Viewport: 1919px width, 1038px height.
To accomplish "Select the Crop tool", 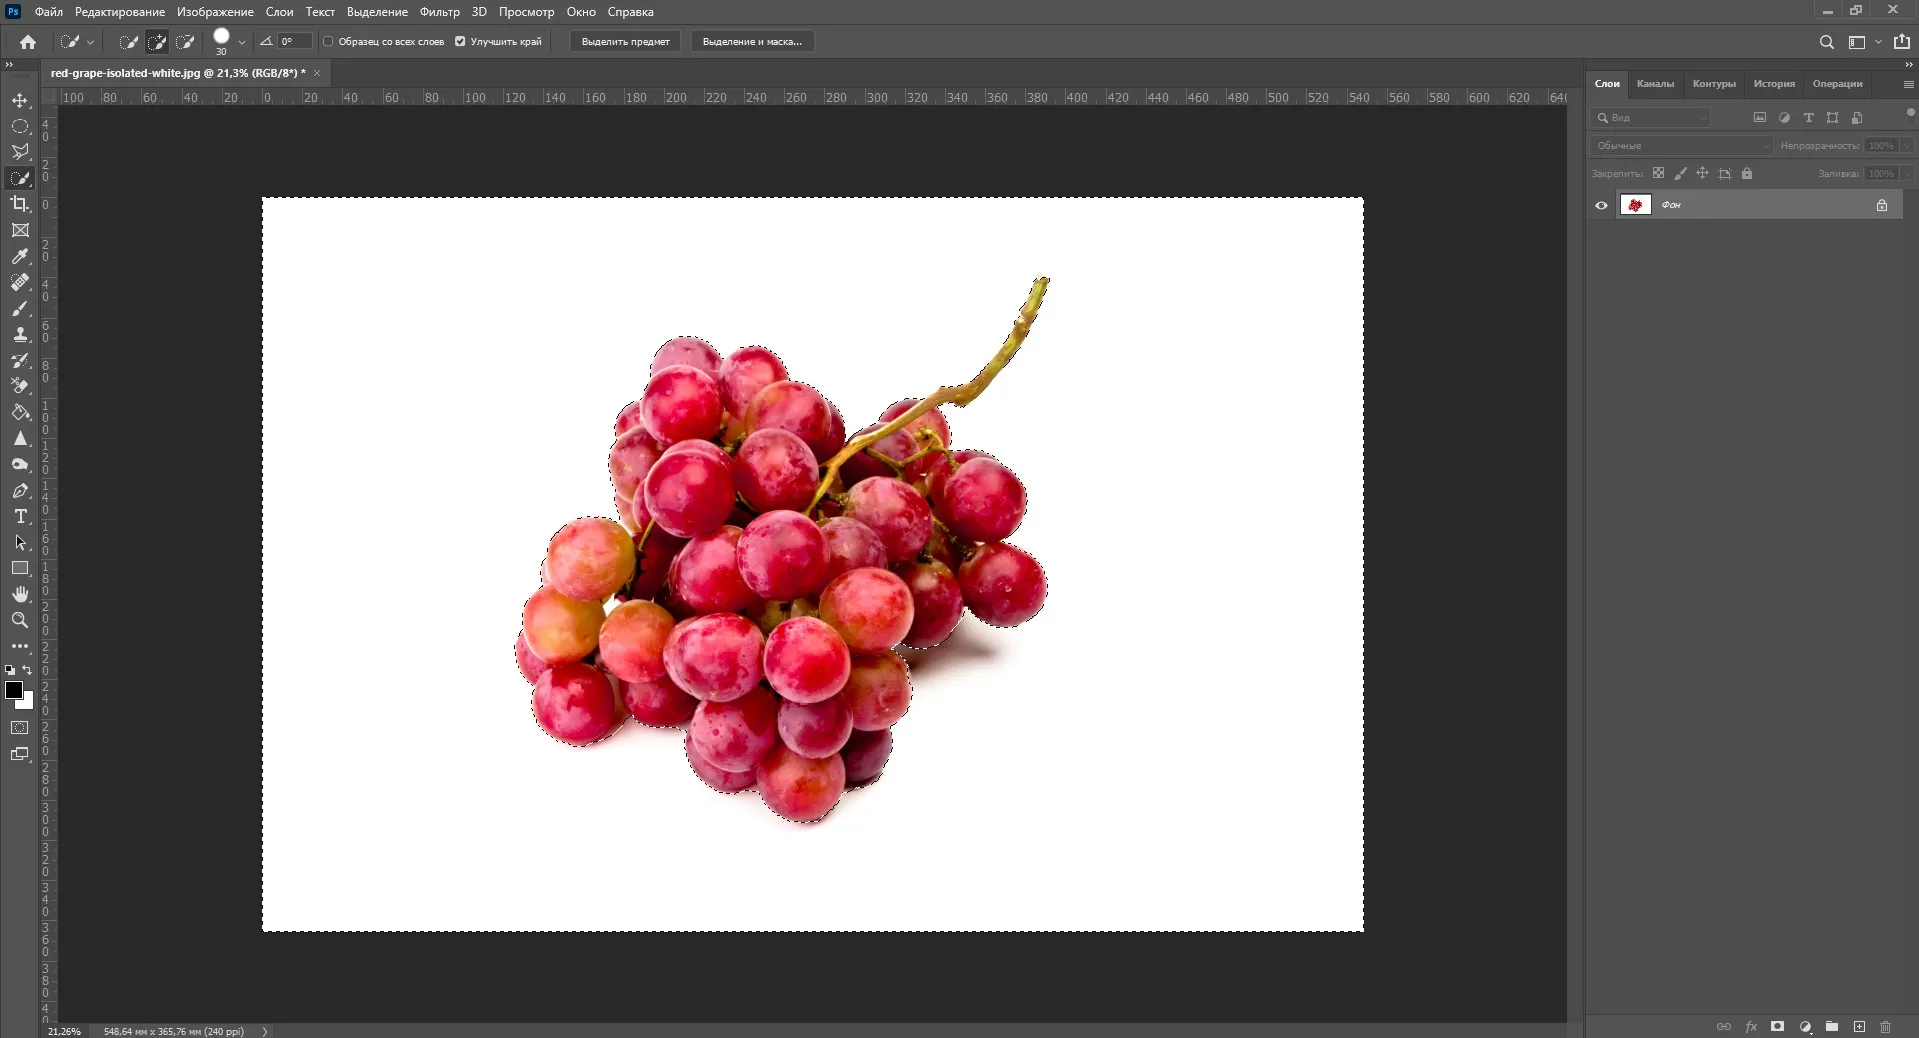I will tap(20, 204).
